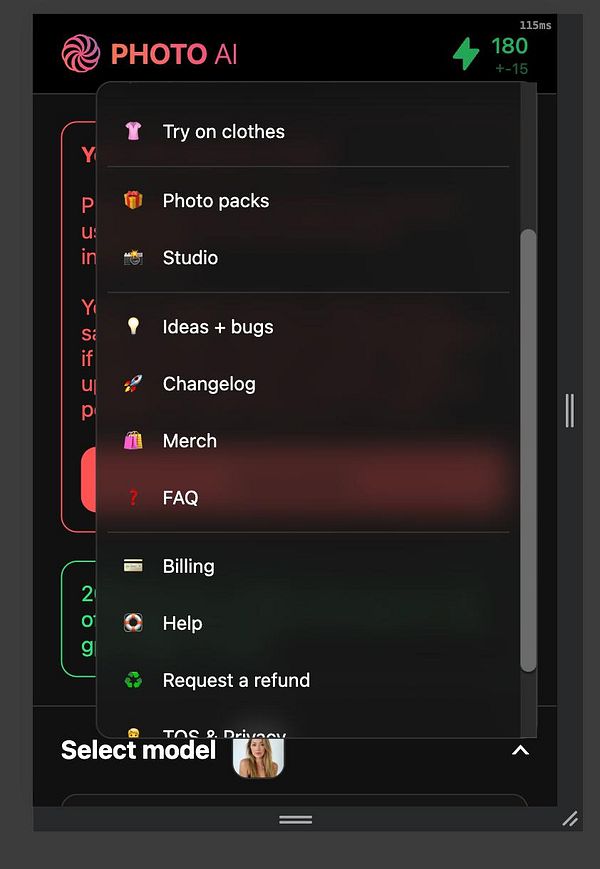Click the Billing credit card icon

click(x=131, y=565)
